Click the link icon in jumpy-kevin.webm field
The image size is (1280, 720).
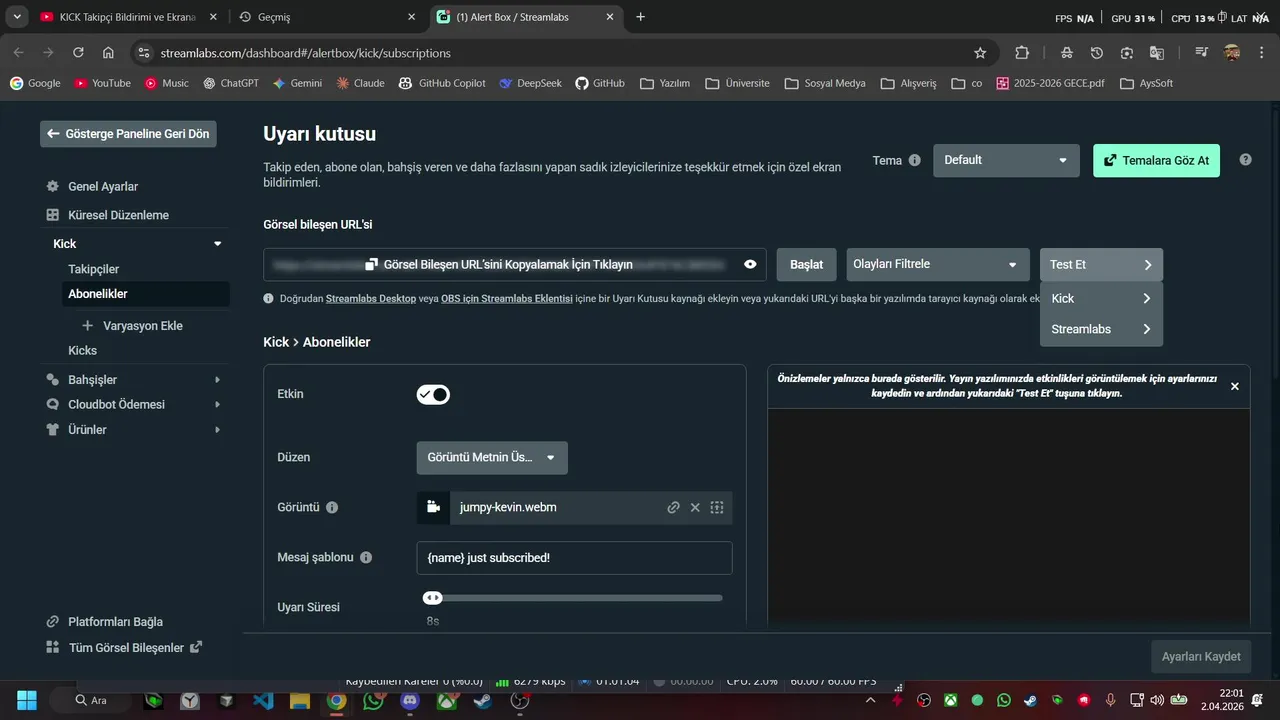(674, 507)
